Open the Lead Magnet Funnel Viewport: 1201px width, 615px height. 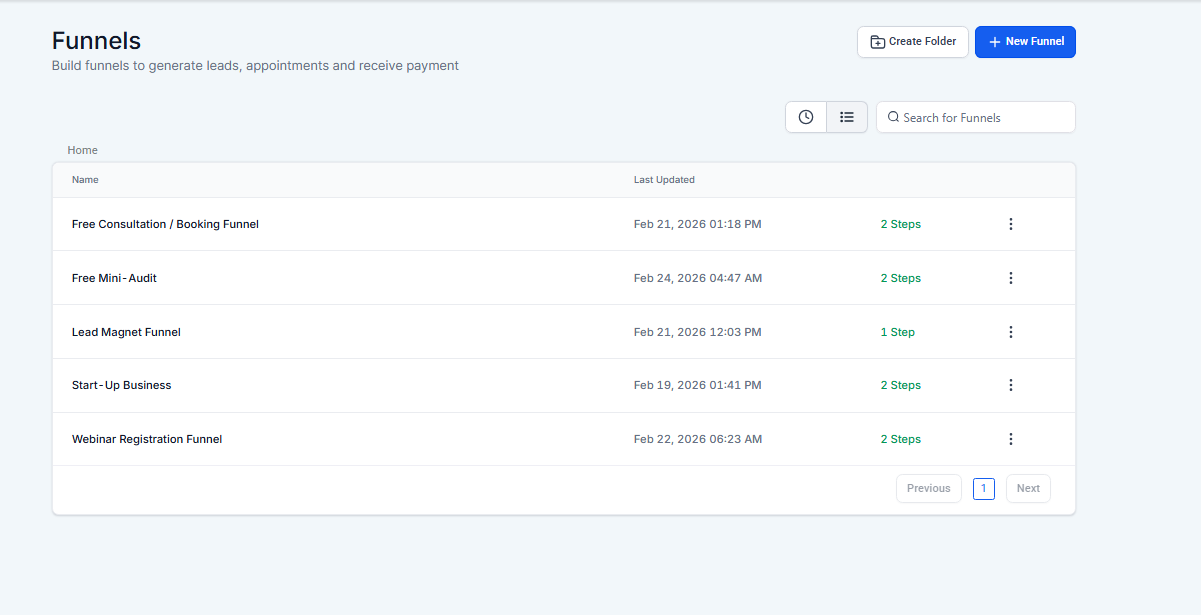coord(126,332)
